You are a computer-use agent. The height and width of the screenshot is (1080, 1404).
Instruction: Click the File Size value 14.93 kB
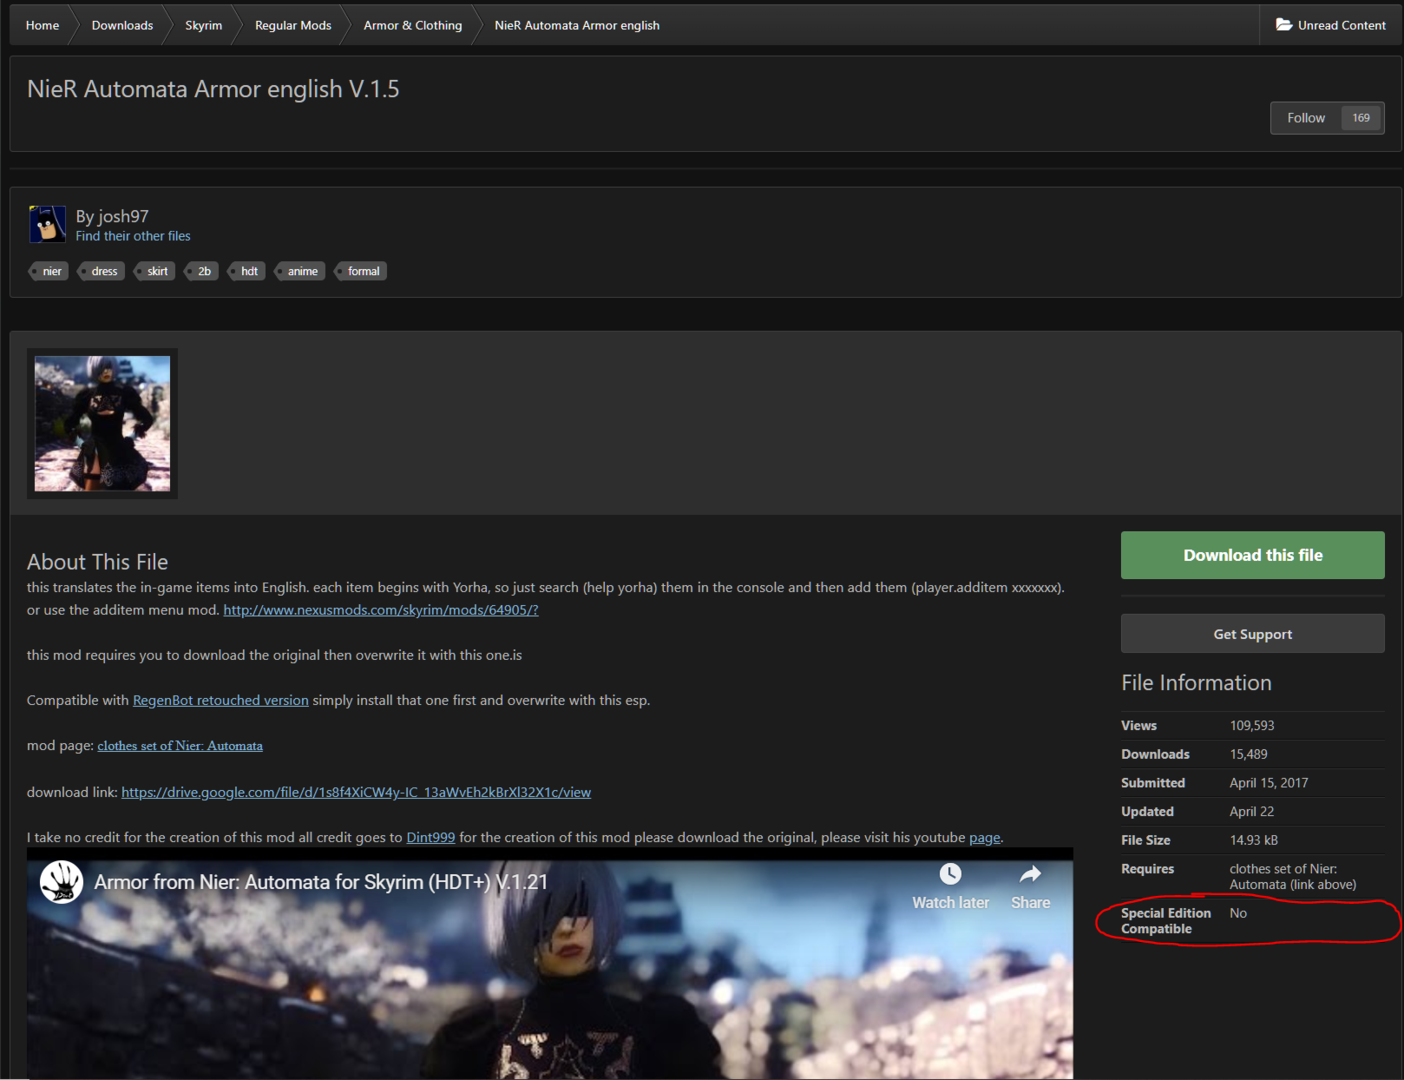1254,841
